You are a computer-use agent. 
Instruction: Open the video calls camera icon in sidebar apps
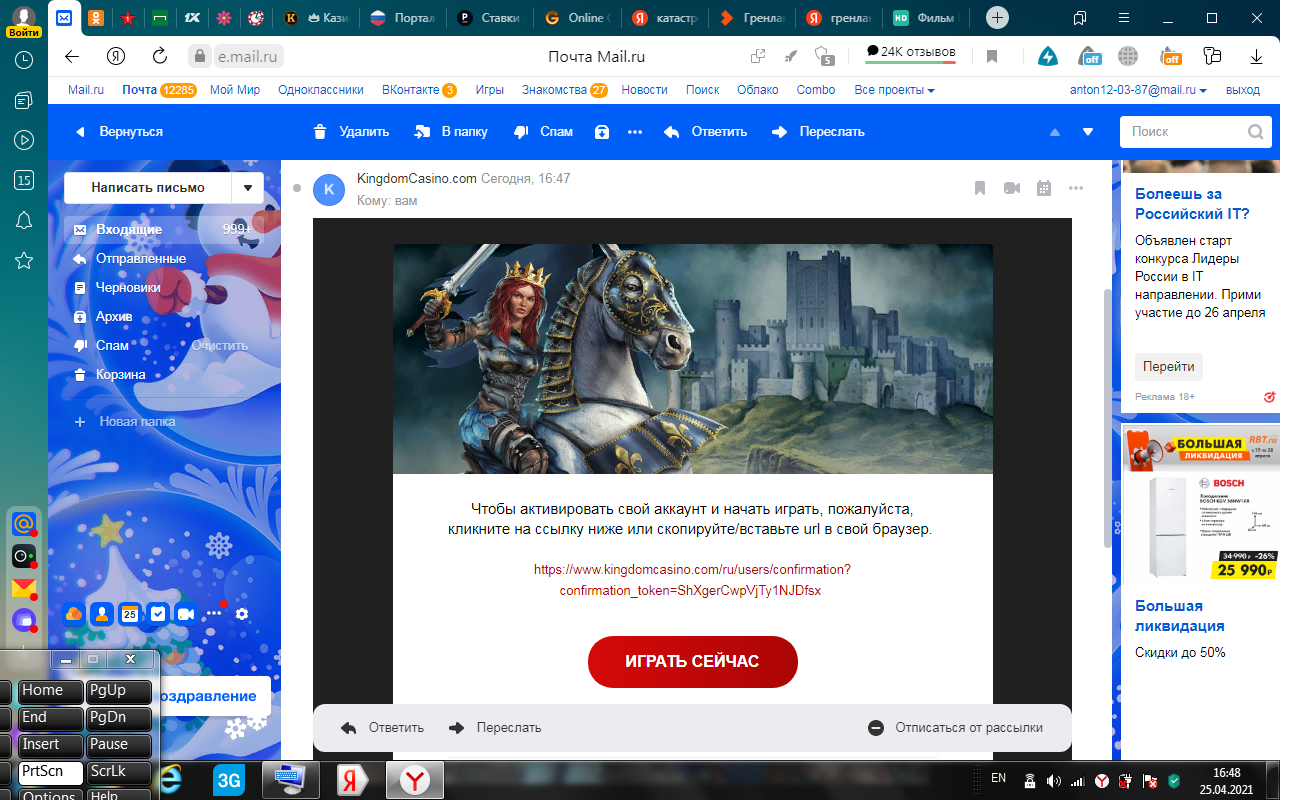(186, 614)
